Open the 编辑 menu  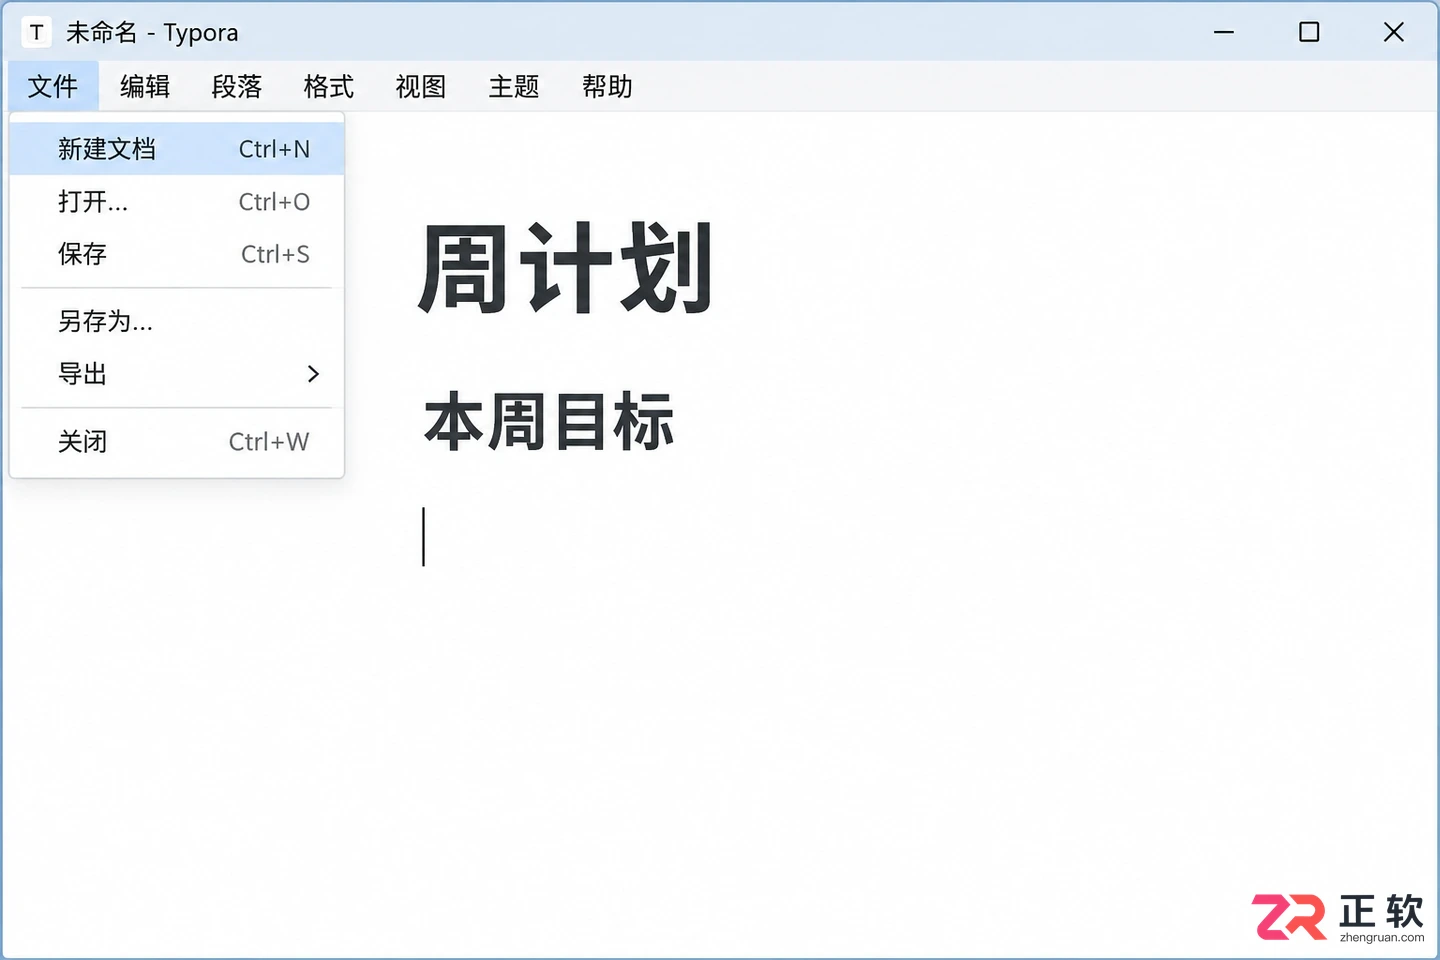coord(145,87)
